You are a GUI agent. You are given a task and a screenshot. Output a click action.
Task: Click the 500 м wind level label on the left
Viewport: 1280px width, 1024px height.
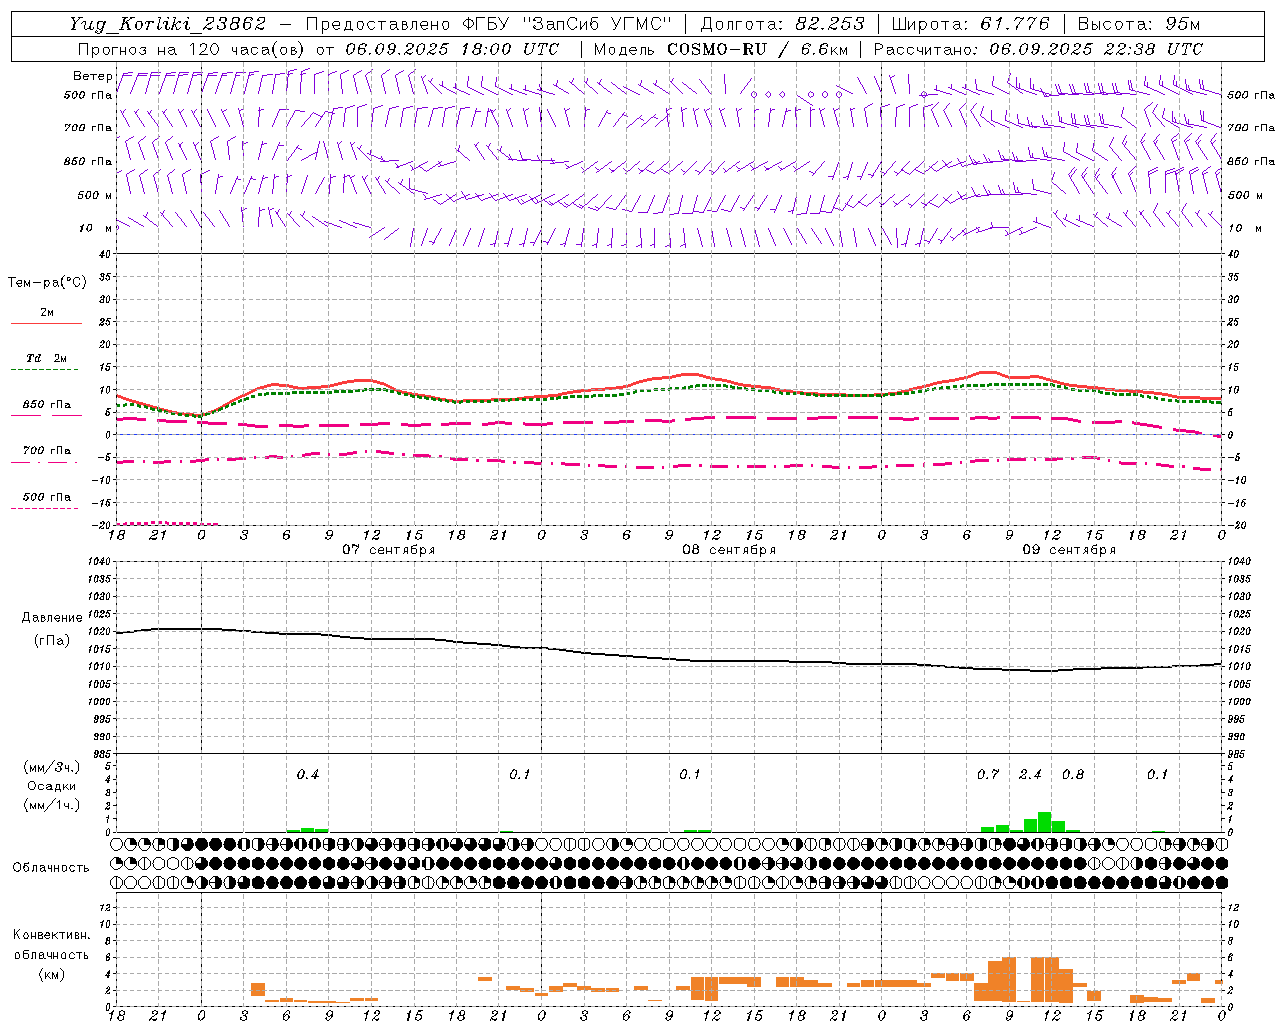coord(95,195)
